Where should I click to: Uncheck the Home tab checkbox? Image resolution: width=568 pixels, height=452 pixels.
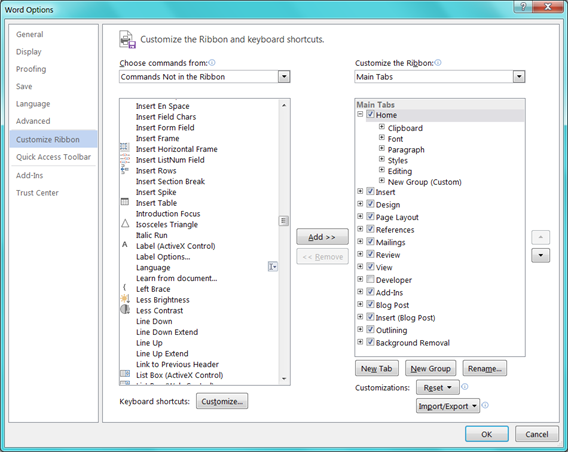(370, 114)
